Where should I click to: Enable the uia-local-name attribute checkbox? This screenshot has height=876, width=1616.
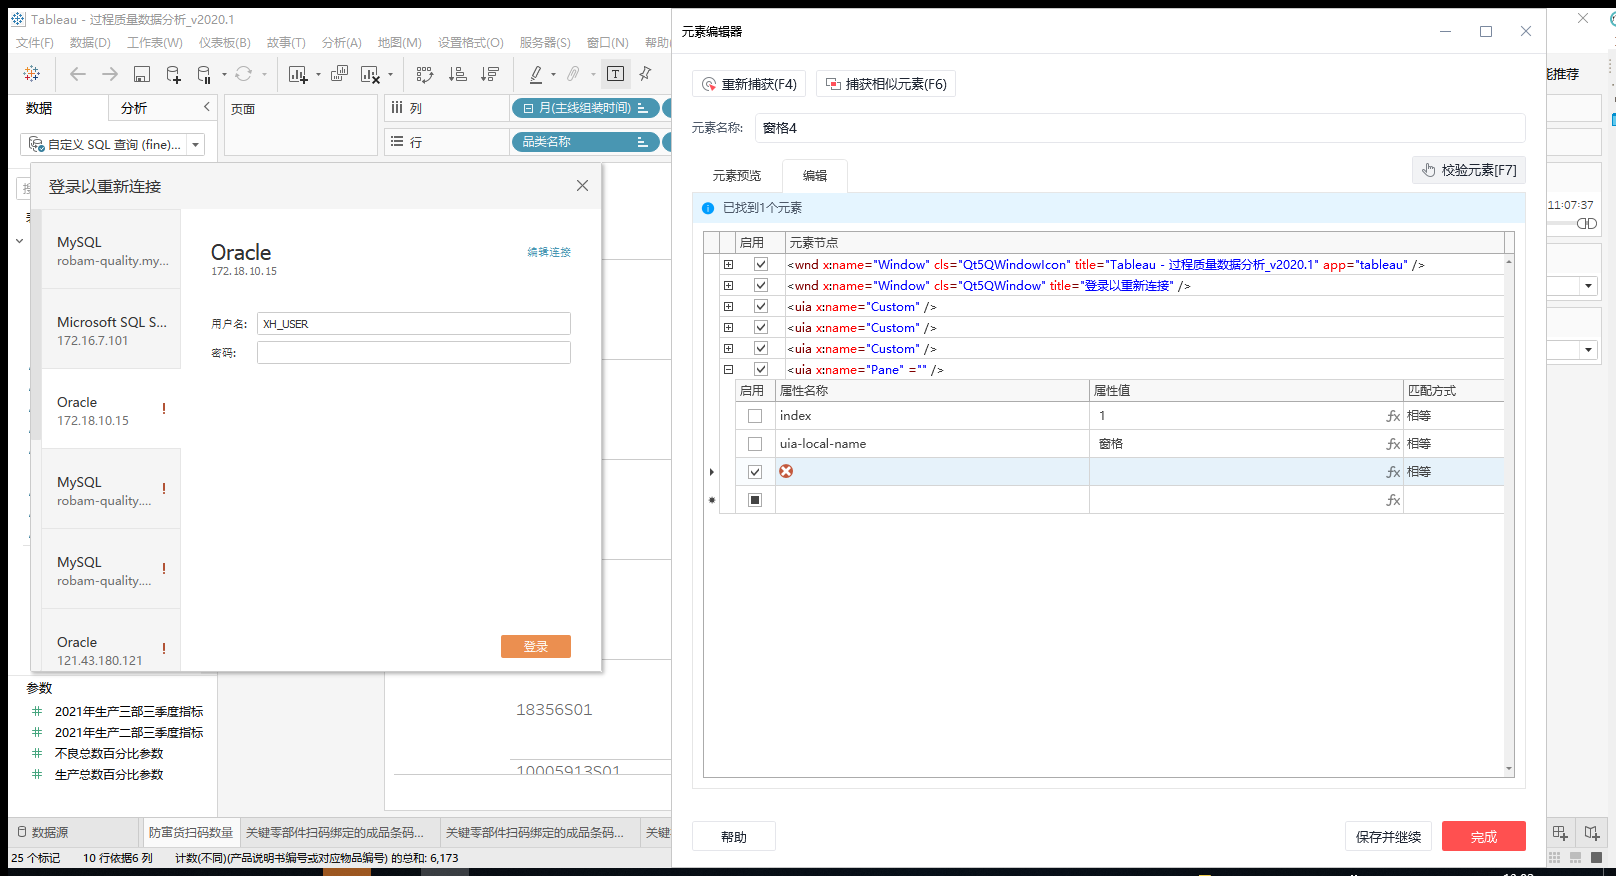[755, 444]
